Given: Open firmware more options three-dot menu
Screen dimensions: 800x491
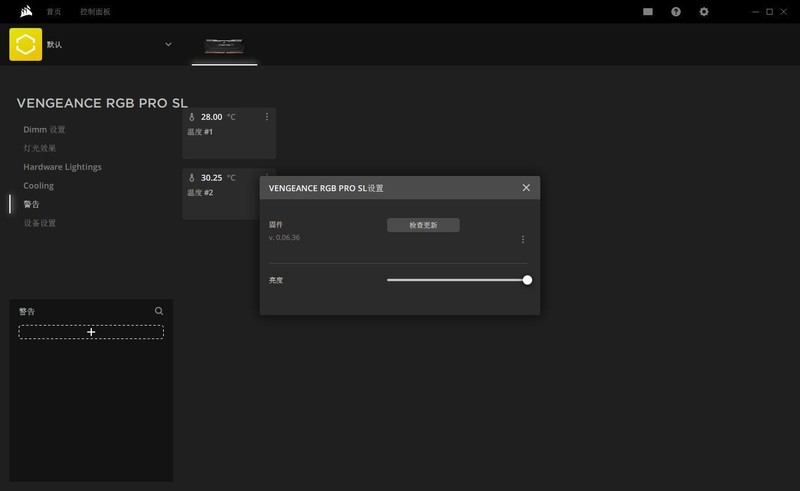Looking at the screenshot, I should pos(523,239).
